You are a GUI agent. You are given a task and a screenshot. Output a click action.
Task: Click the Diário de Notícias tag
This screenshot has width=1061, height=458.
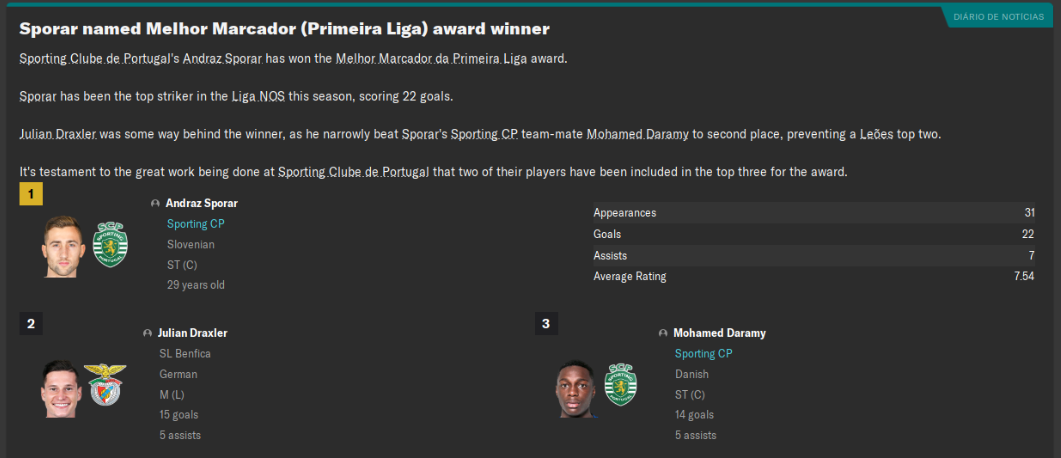pyautogui.click(x=997, y=16)
